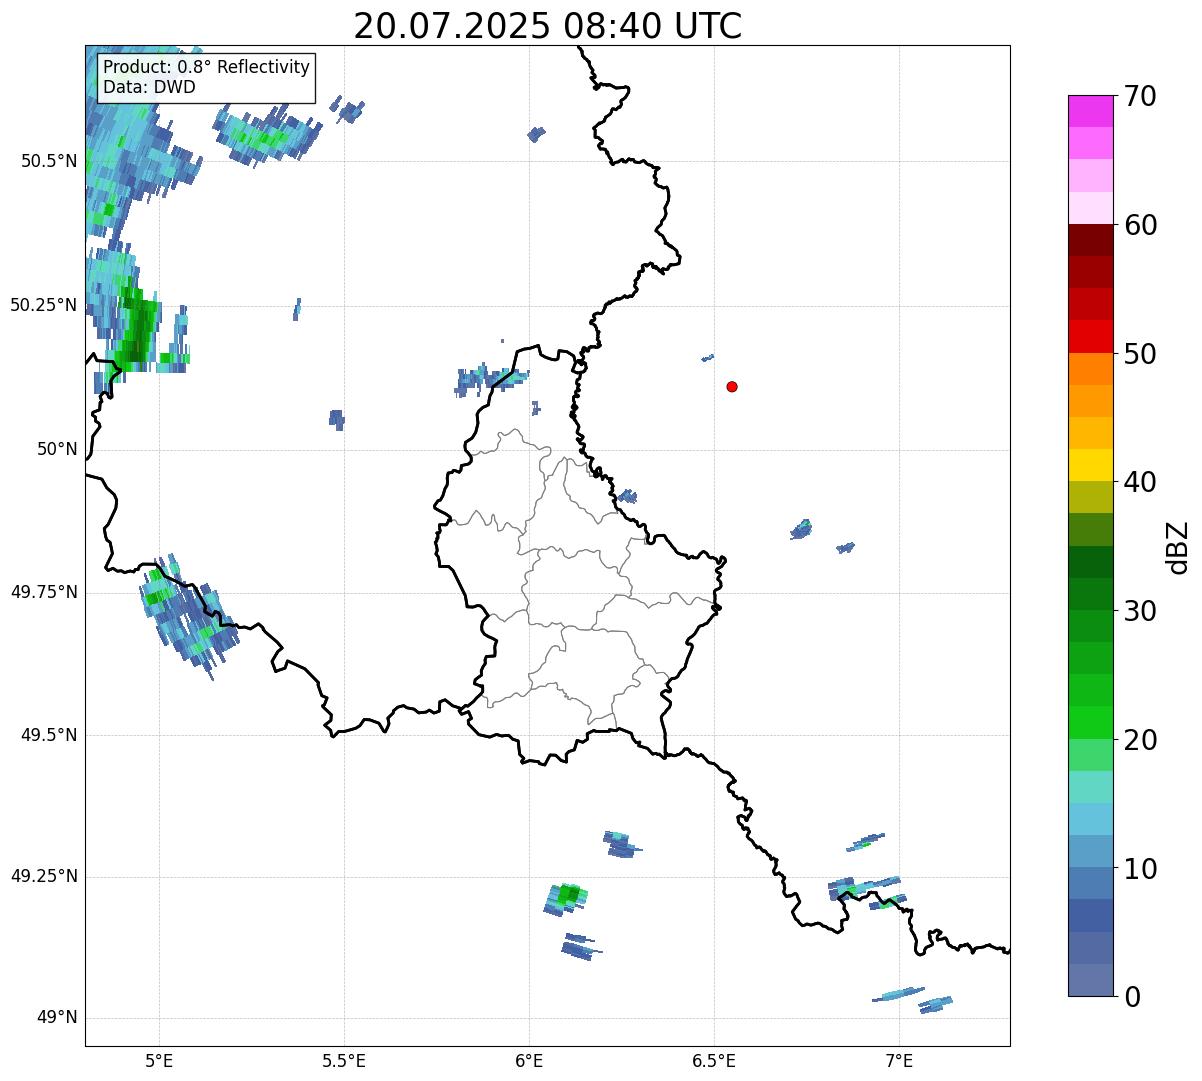Click the colorbar tick label 70
Viewport: 1202px width, 1081px height.
point(1140,96)
